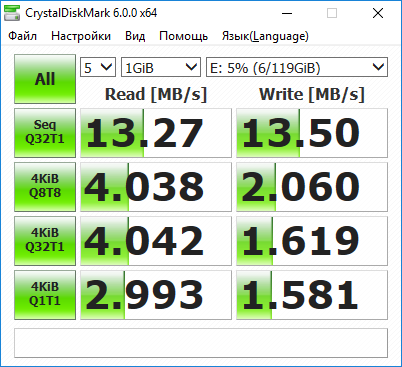Open the drive selection dropdown for E:

(x=297, y=67)
